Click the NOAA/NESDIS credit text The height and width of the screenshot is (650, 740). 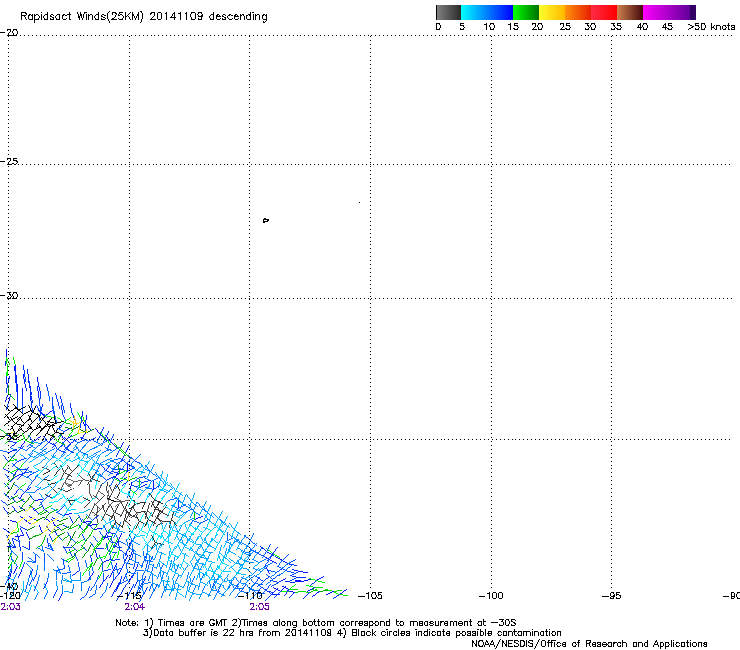[x=589, y=644]
